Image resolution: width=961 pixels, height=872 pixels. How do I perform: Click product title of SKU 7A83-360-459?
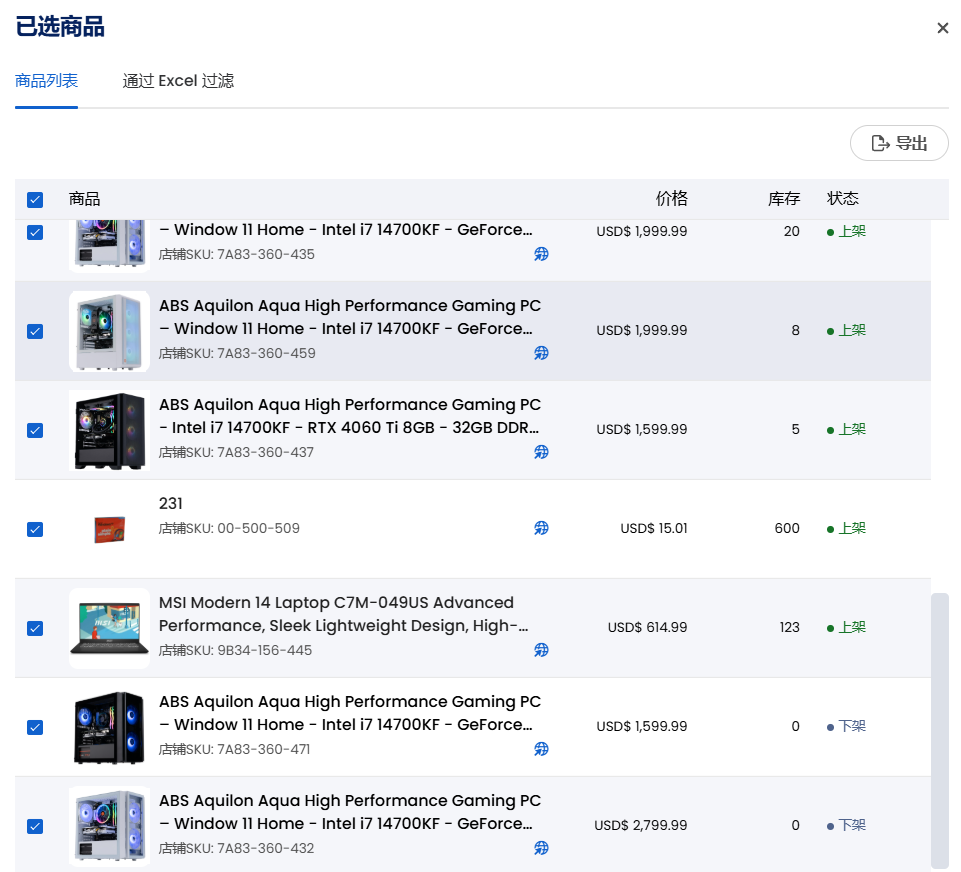tap(350, 317)
